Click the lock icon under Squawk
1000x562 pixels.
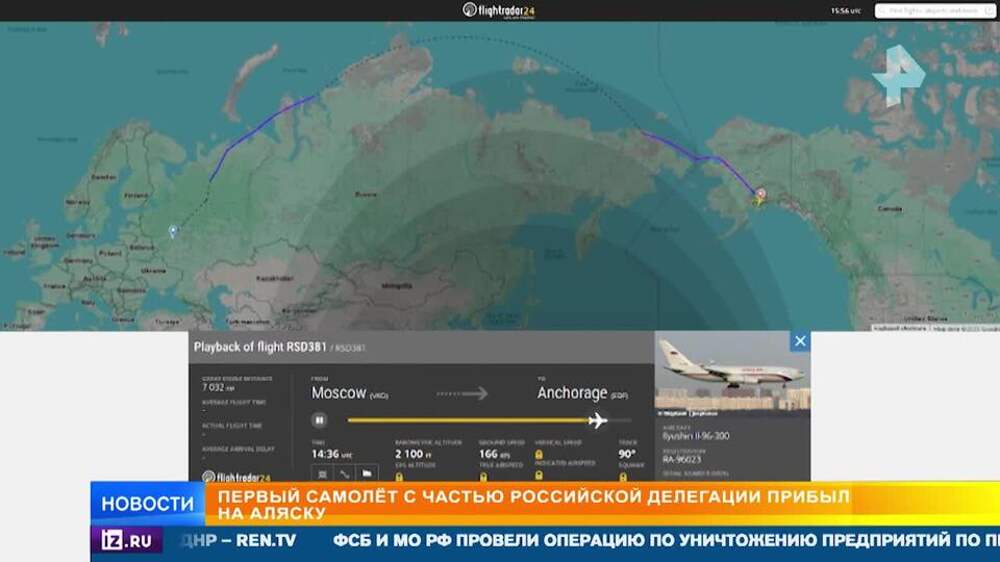tap(623, 477)
